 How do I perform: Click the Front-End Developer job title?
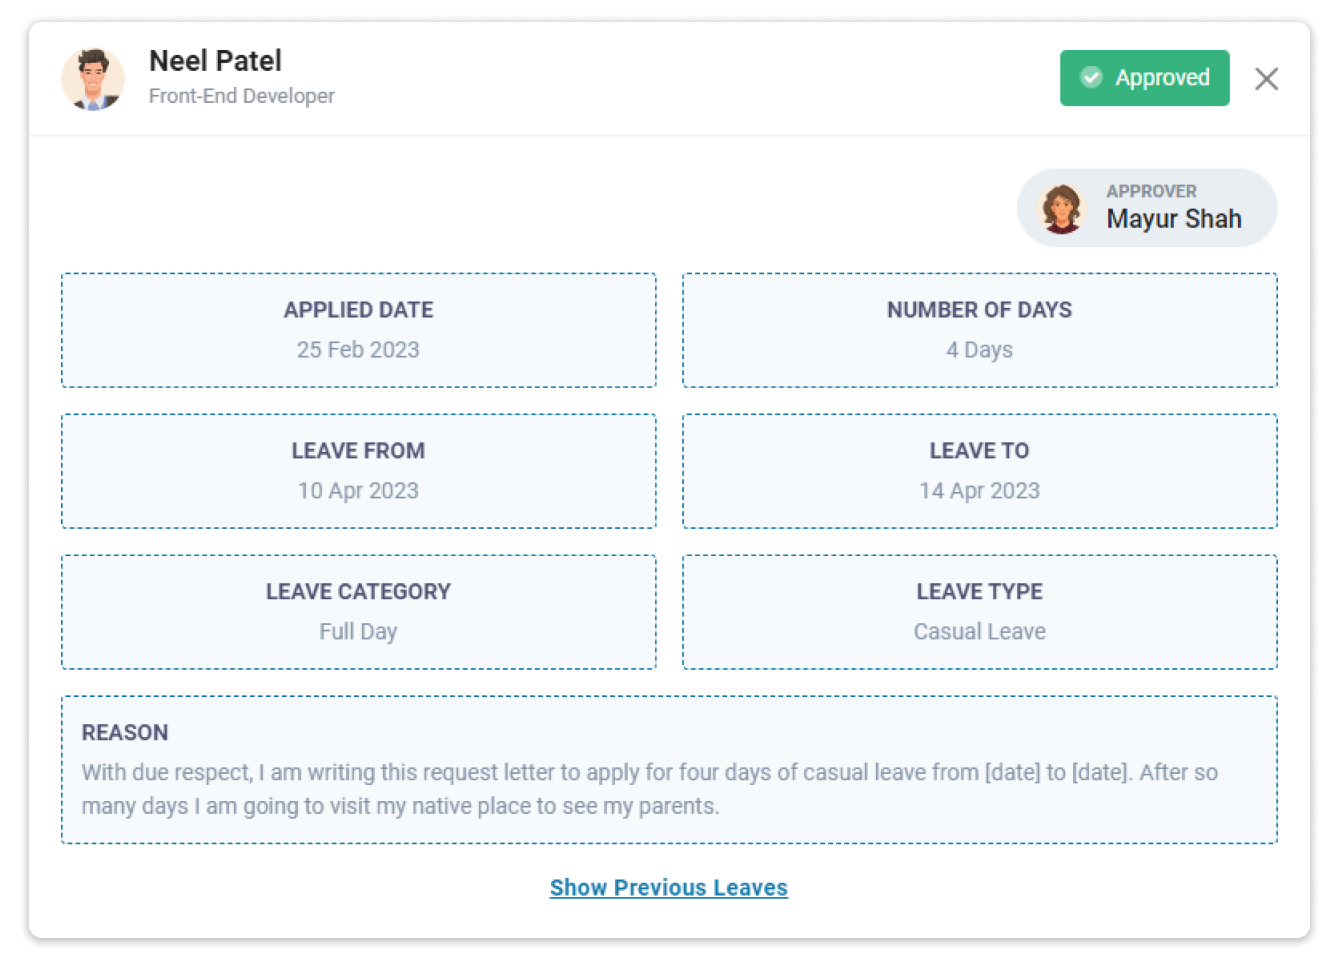(x=242, y=96)
